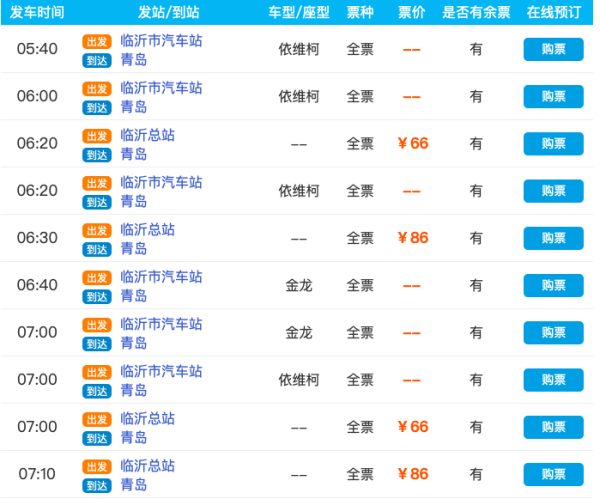Click 出发 badge in the 05:40 row
The width and height of the screenshot is (600, 499).
[97, 41]
